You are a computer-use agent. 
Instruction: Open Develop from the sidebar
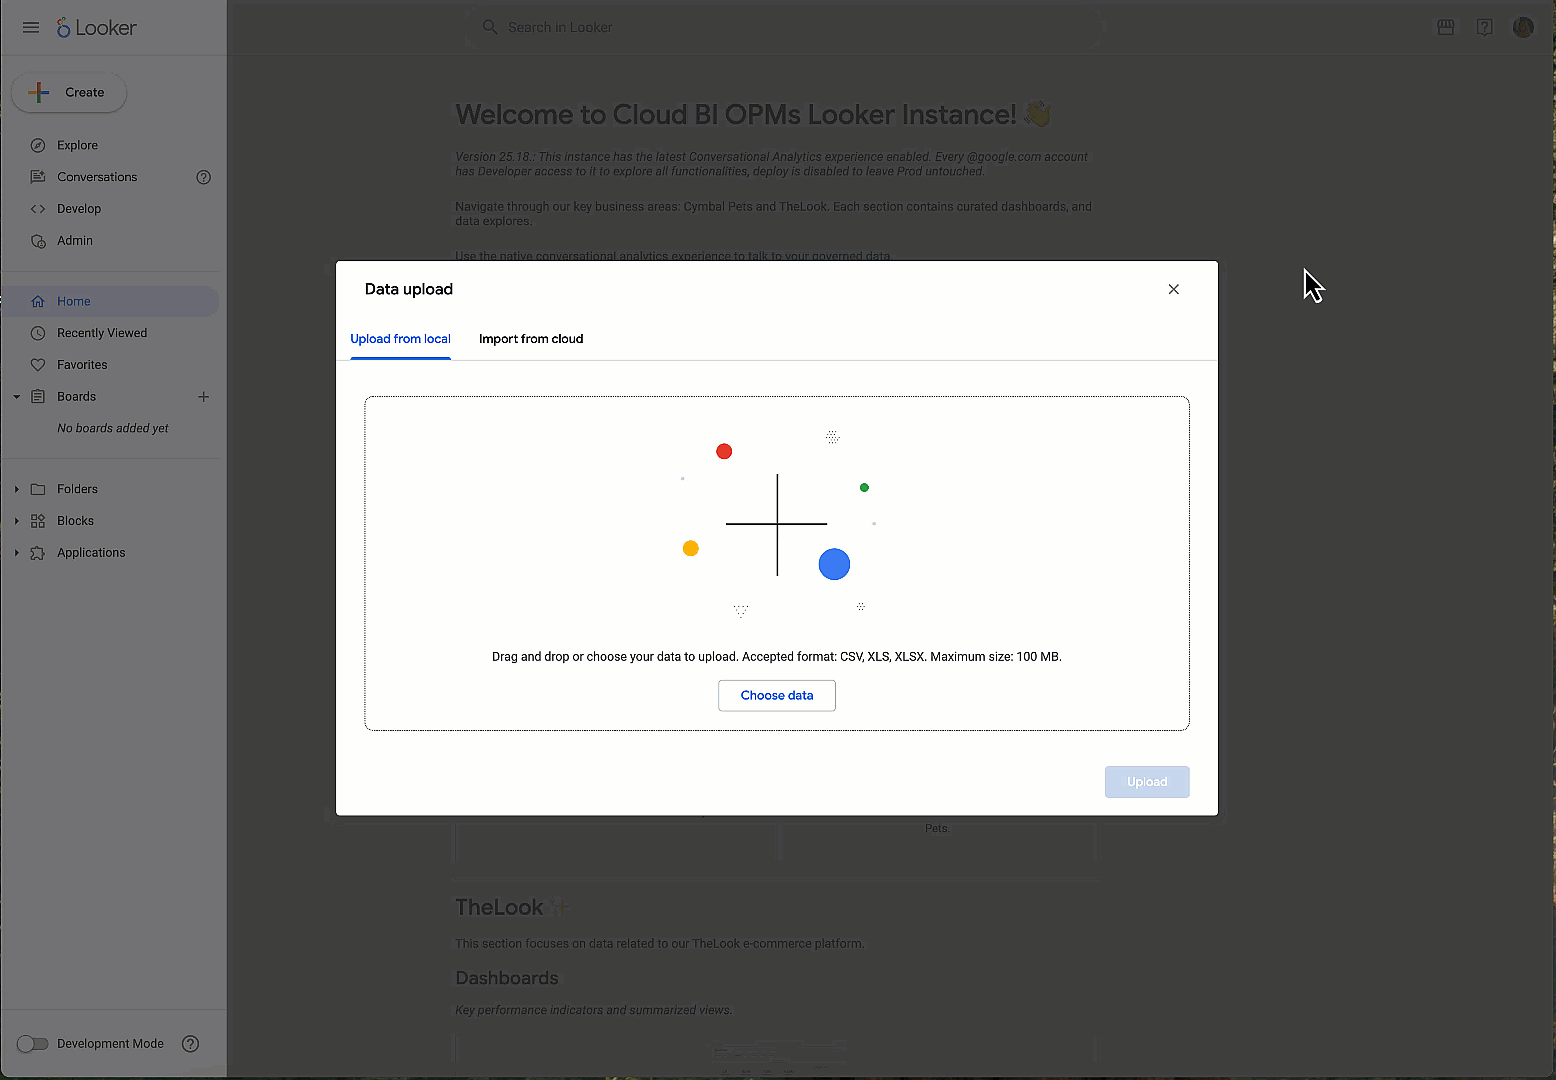click(x=37, y=208)
